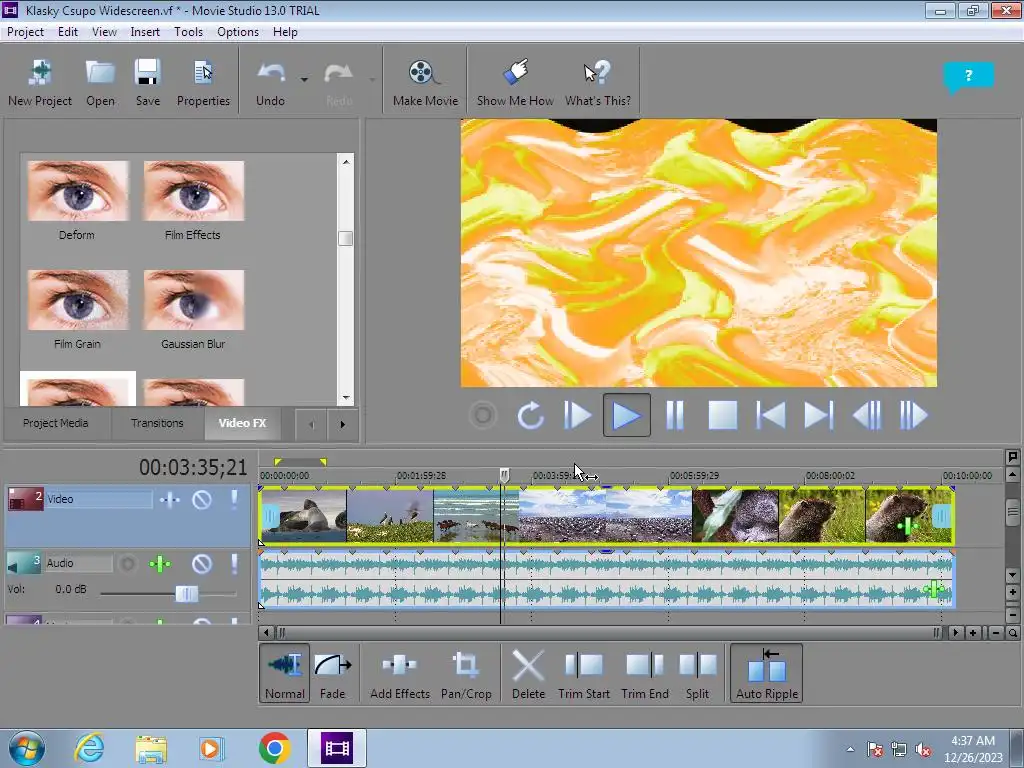Screen dimensions: 1024x768
Task: Open the Audio track FX icon
Action: click(x=160, y=564)
